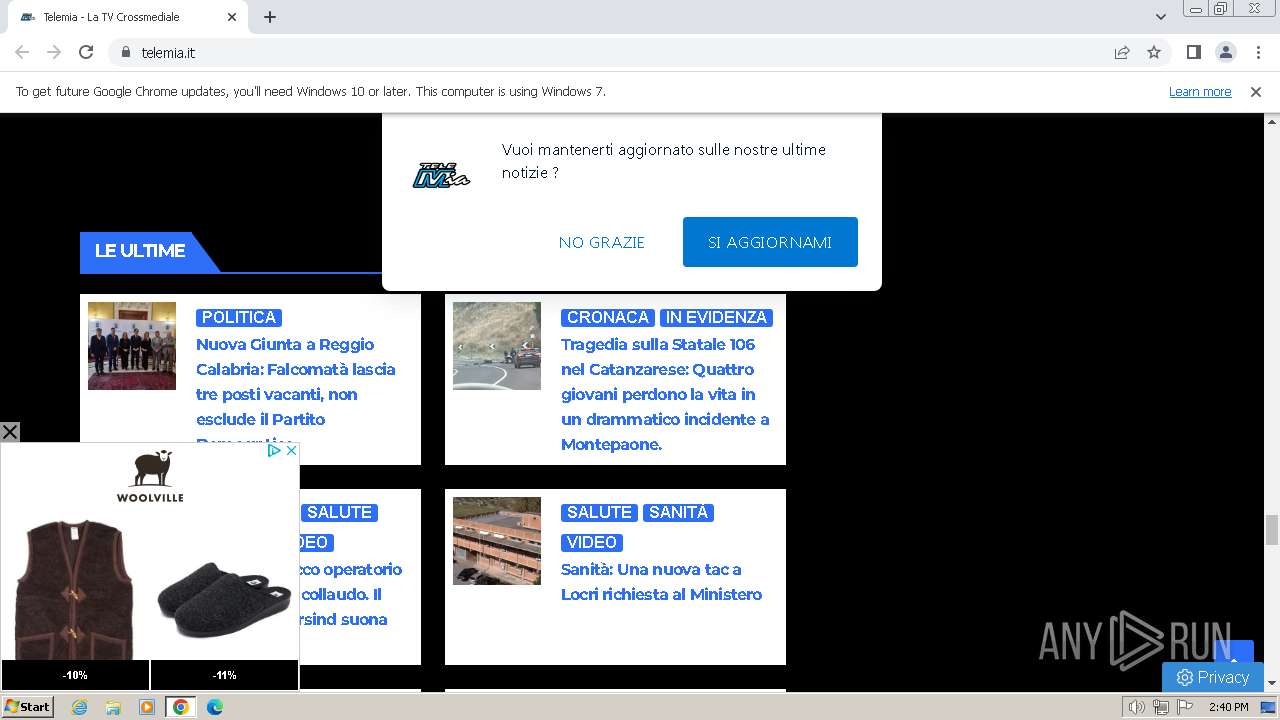1280x720 pixels.
Task: Share this page icon in address bar
Action: tap(1122, 52)
